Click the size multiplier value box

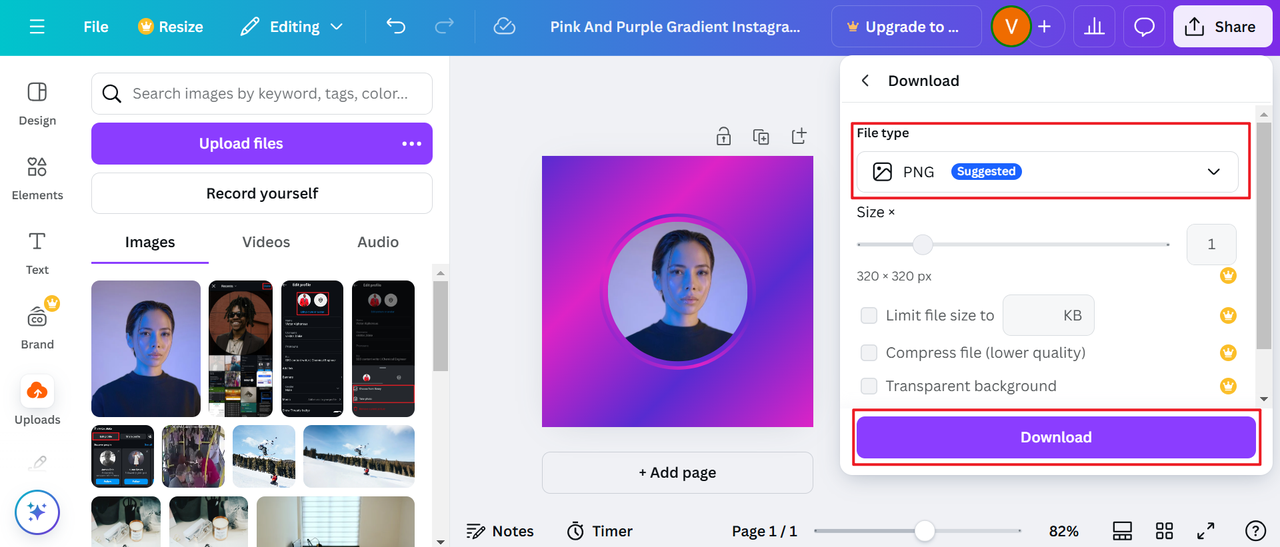coord(1211,244)
